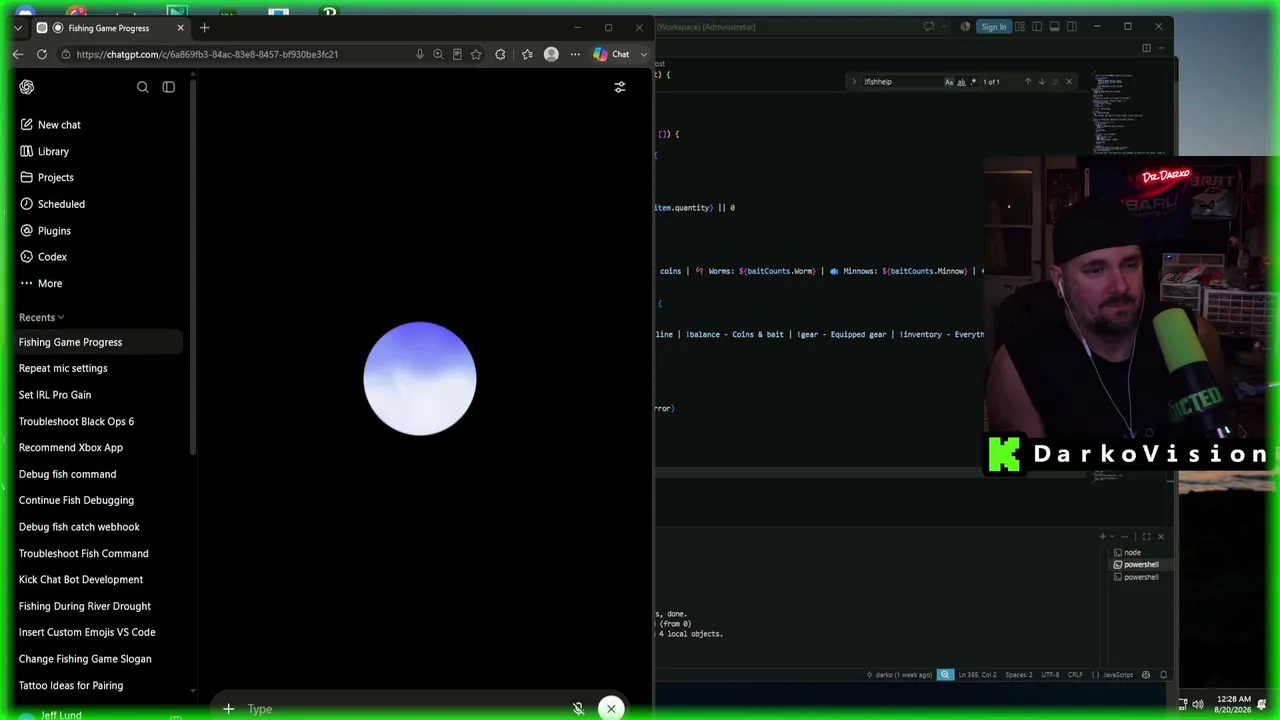Screen dimensions: 1280x720
Task: Split the VS Code editor
Action: point(1146,48)
